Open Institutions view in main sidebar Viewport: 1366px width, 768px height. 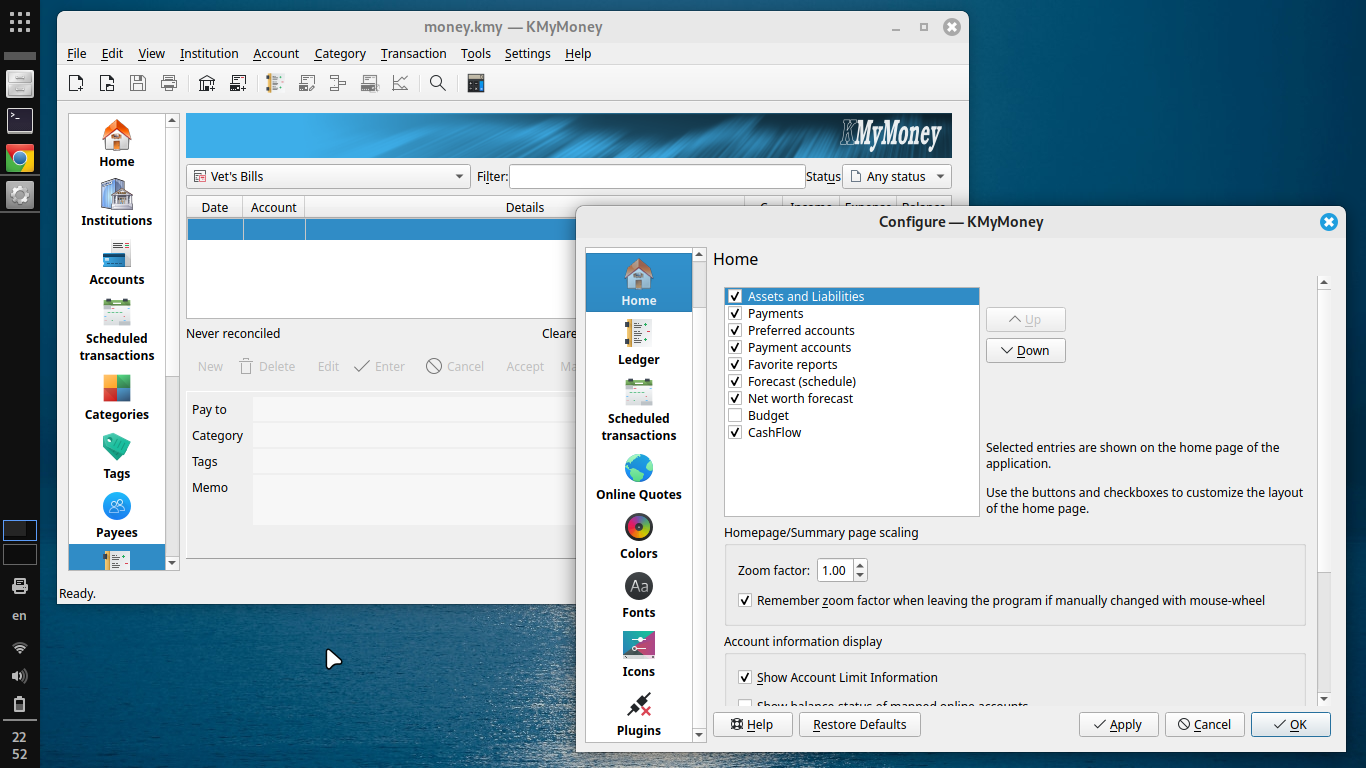(x=117, y=203)
